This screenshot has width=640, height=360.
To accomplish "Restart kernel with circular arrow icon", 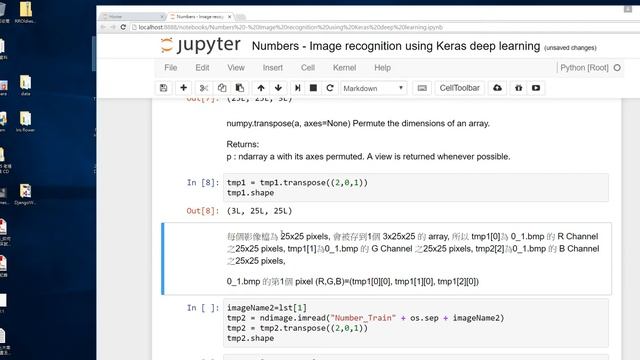I will click(330, 88).
